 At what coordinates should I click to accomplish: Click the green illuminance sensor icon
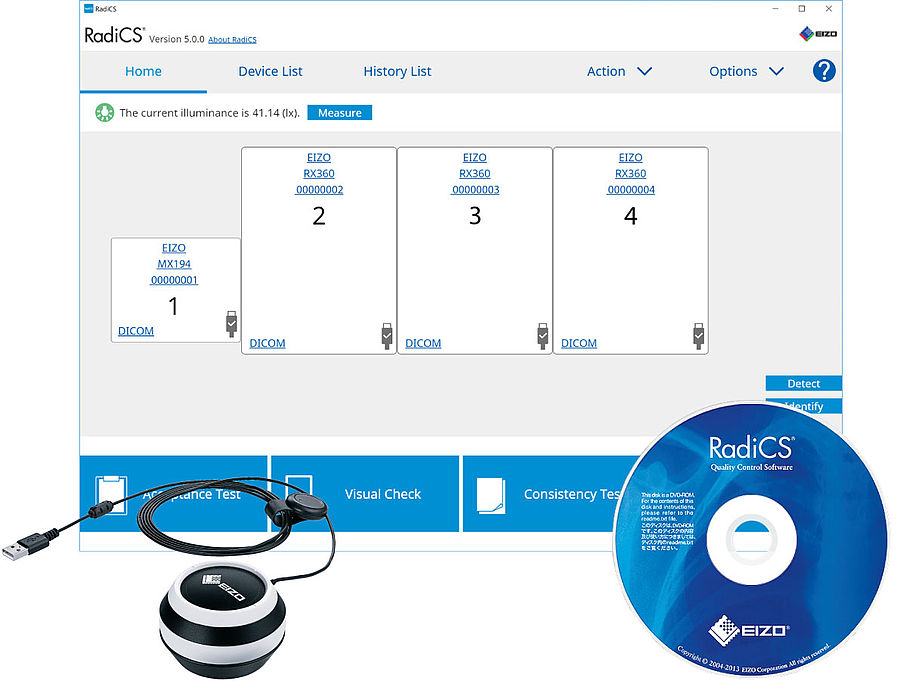[x=105, y=112]
